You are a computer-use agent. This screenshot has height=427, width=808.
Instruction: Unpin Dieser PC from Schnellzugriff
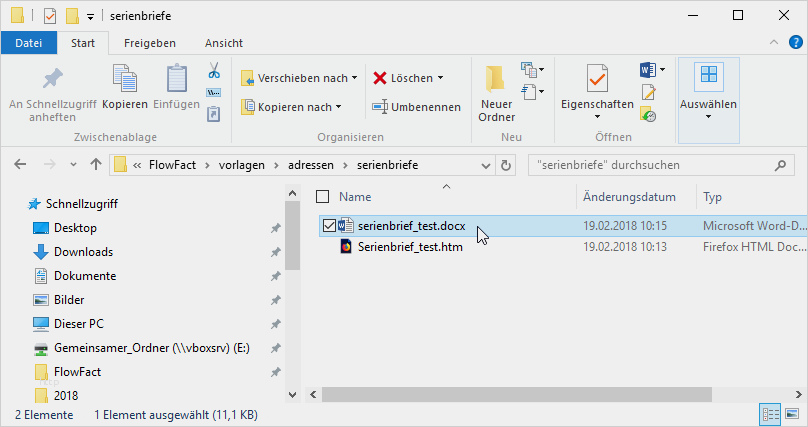pos(276,324)
